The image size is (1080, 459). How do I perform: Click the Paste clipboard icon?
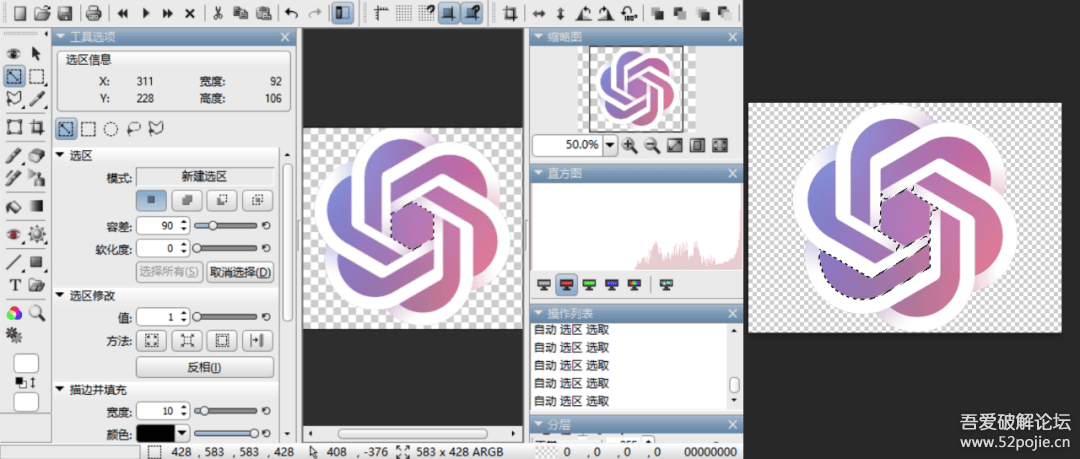[x=262, y=13]
